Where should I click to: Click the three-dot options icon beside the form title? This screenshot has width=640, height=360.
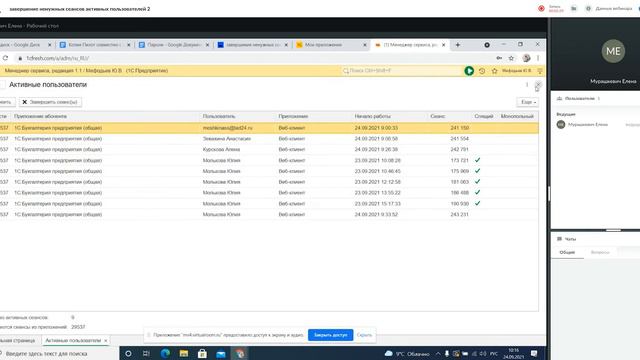527,84
